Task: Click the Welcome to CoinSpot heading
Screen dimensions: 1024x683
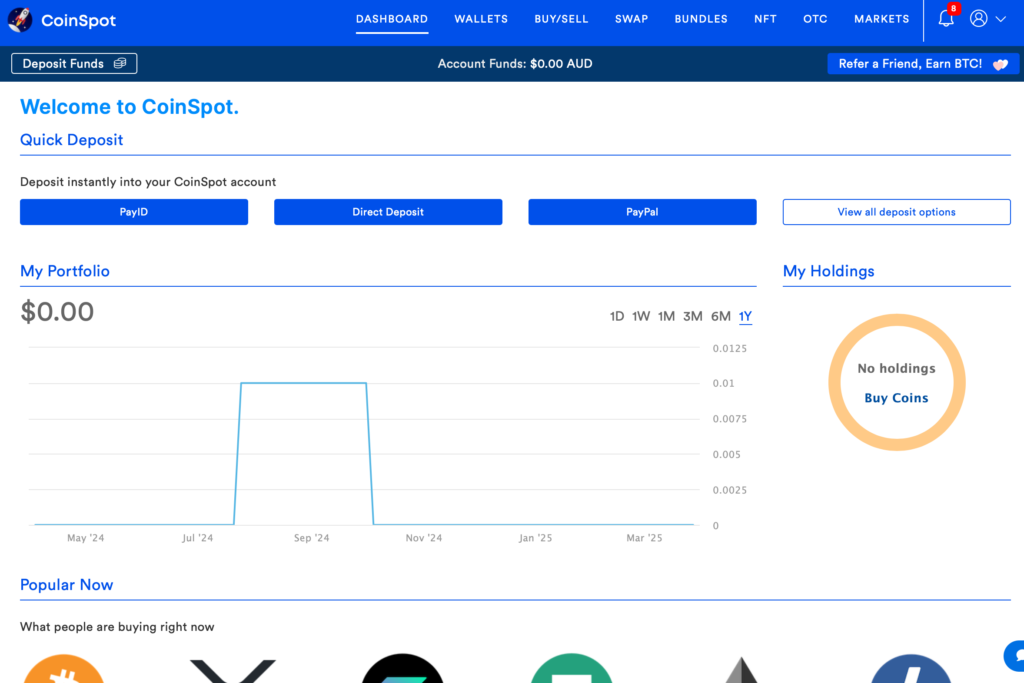Action: 129,106
